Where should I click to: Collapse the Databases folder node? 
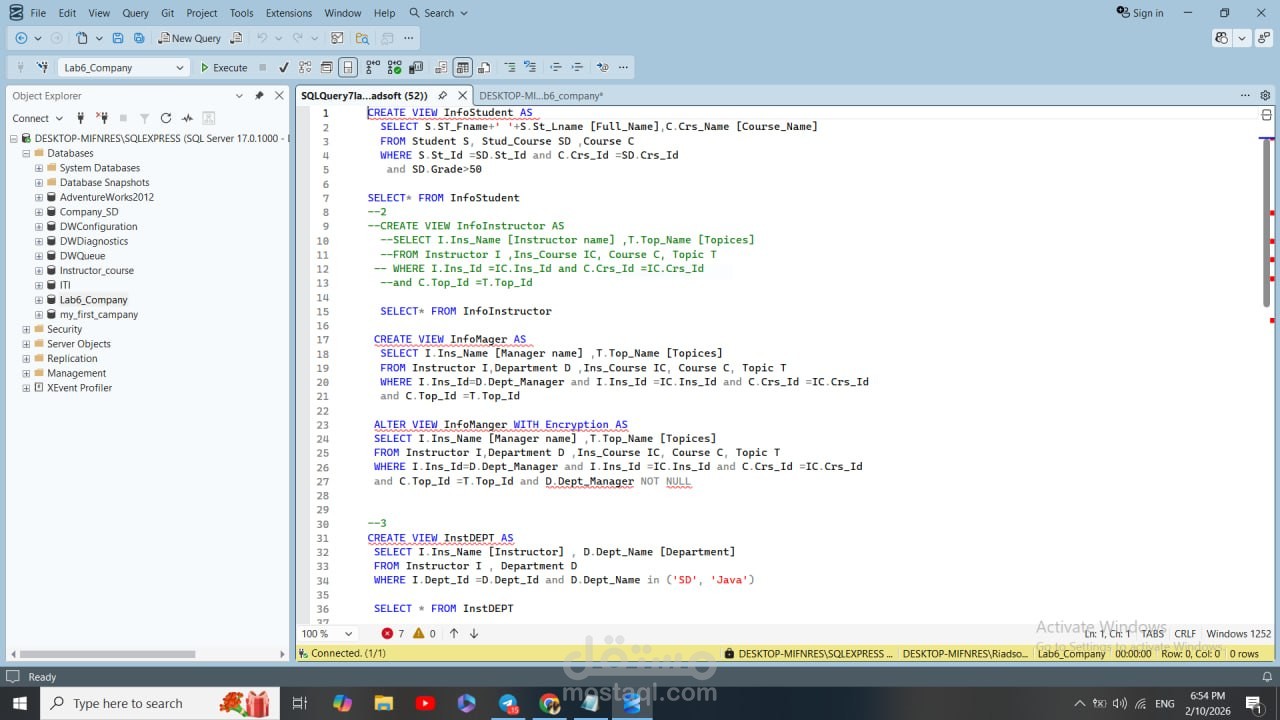[26, 153]
